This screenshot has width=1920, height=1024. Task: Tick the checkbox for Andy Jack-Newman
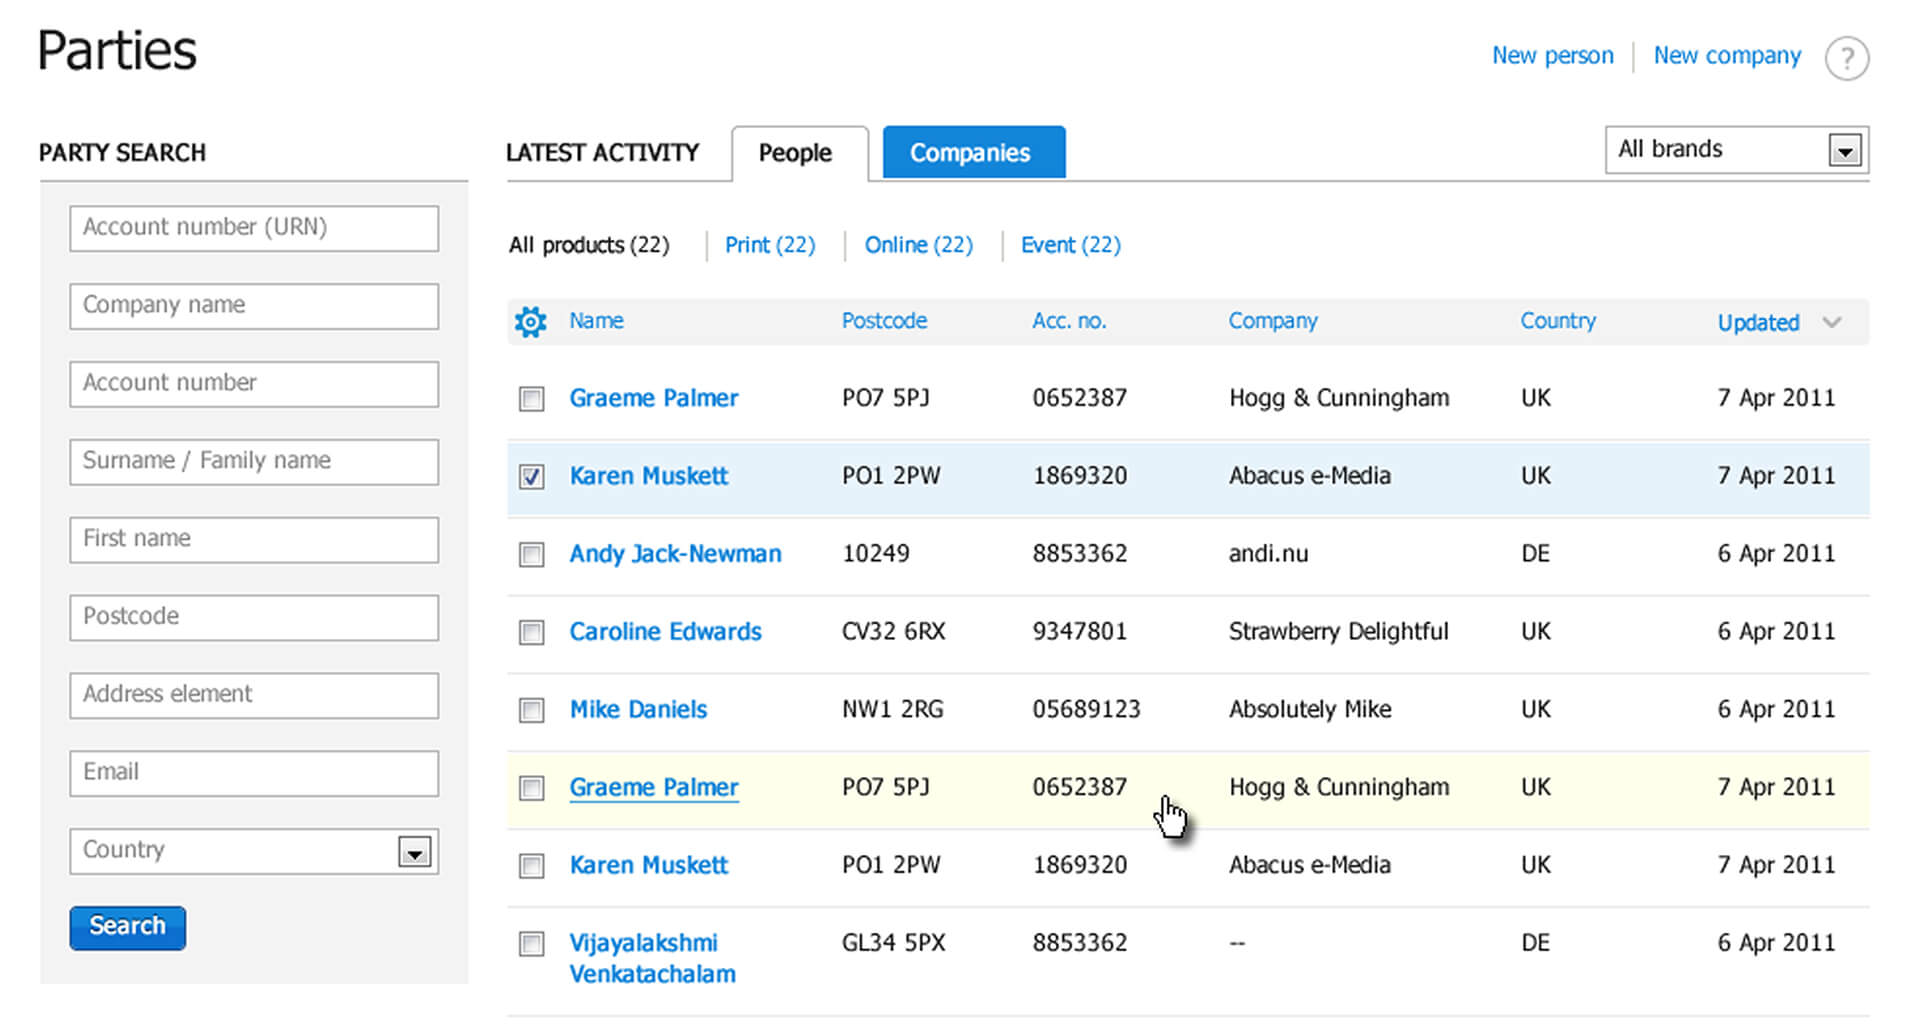point(532,555)
